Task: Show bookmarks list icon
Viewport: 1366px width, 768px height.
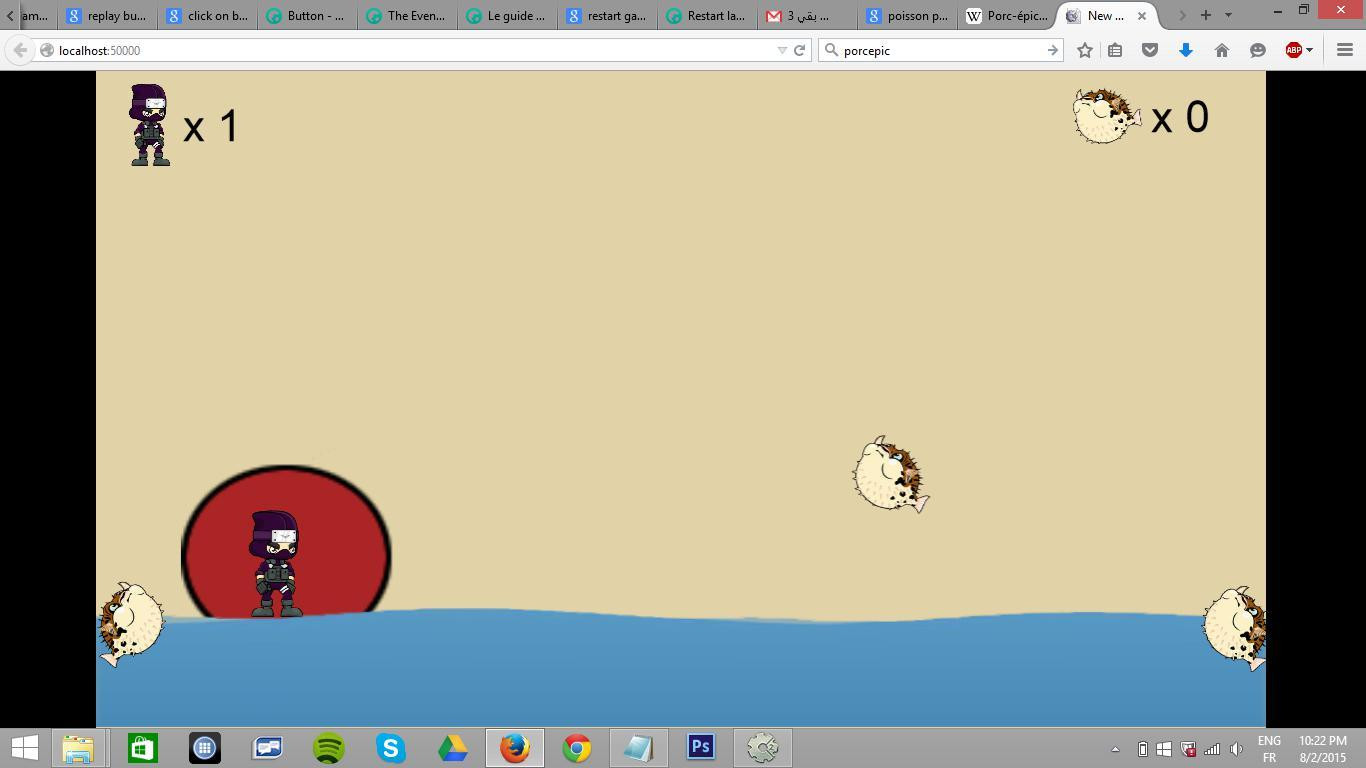Action: pos(1115,50)
